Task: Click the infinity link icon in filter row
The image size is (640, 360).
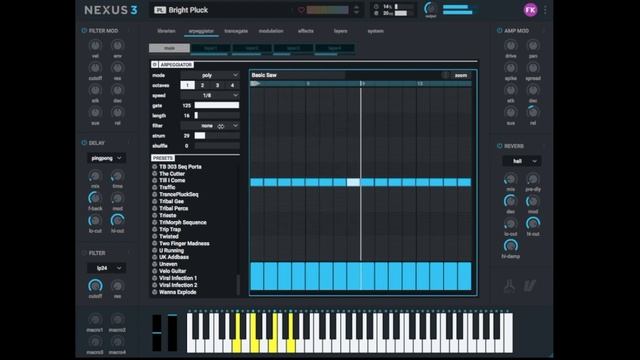Action: tap(221, 126)
